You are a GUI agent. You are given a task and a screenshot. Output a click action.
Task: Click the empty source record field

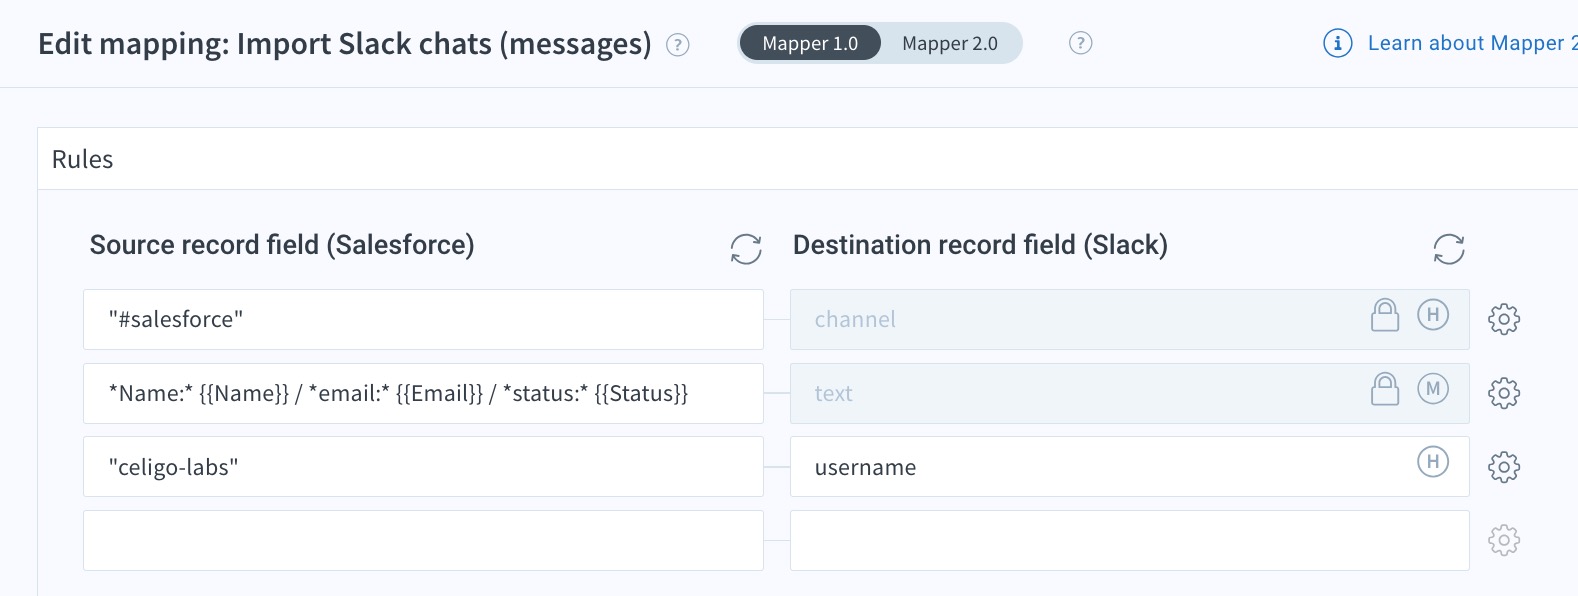click(423, 541)
